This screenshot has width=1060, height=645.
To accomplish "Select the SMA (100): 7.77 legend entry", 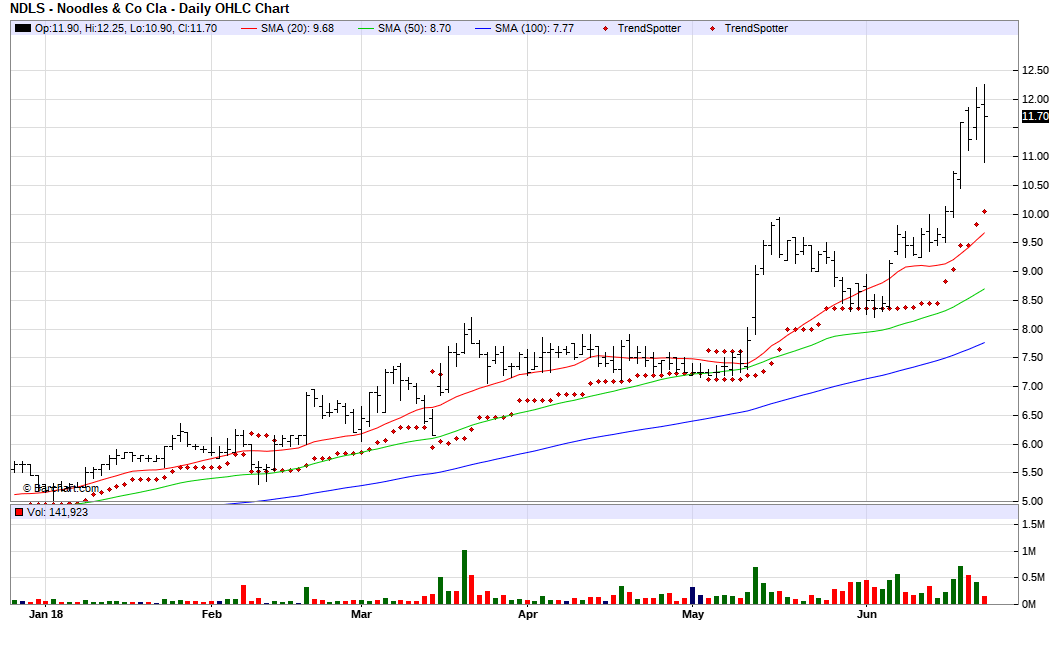I will tap(525, 28).
